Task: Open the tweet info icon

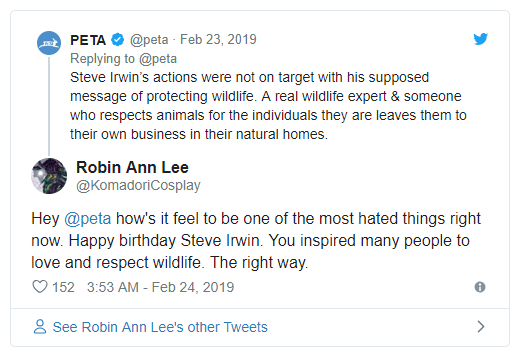Action: point(480,287)
